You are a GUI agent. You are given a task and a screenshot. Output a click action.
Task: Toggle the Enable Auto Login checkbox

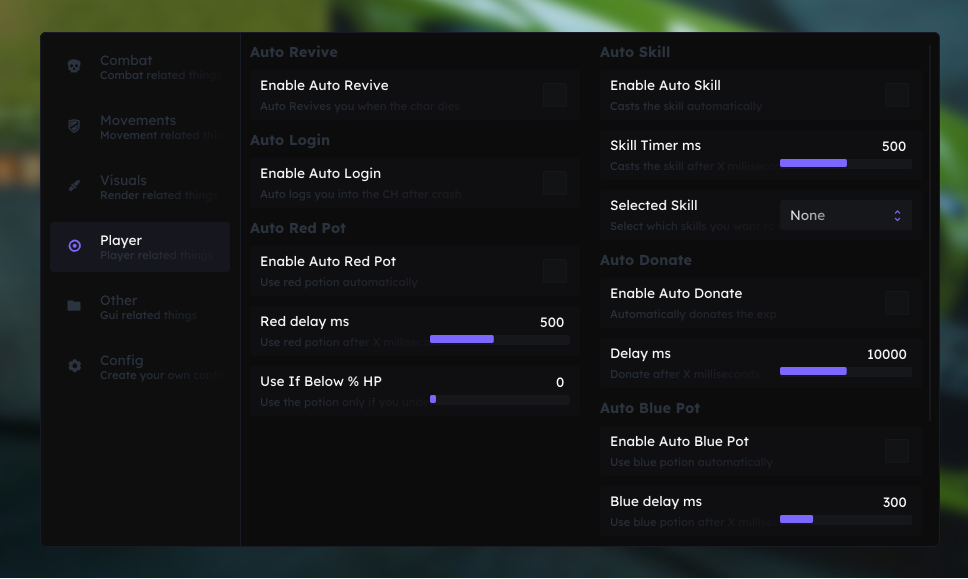point(554,183)
